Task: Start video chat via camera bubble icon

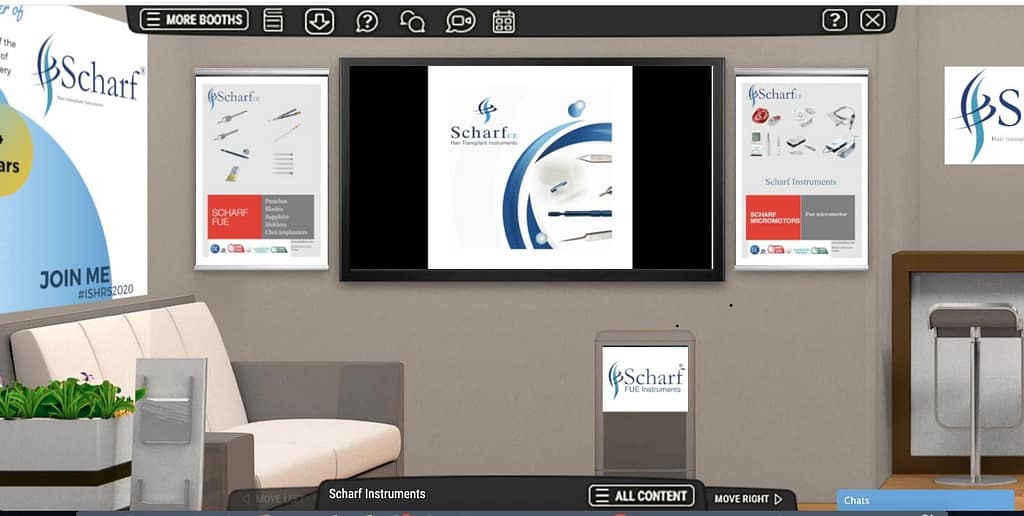Action: tap(460, 20)
